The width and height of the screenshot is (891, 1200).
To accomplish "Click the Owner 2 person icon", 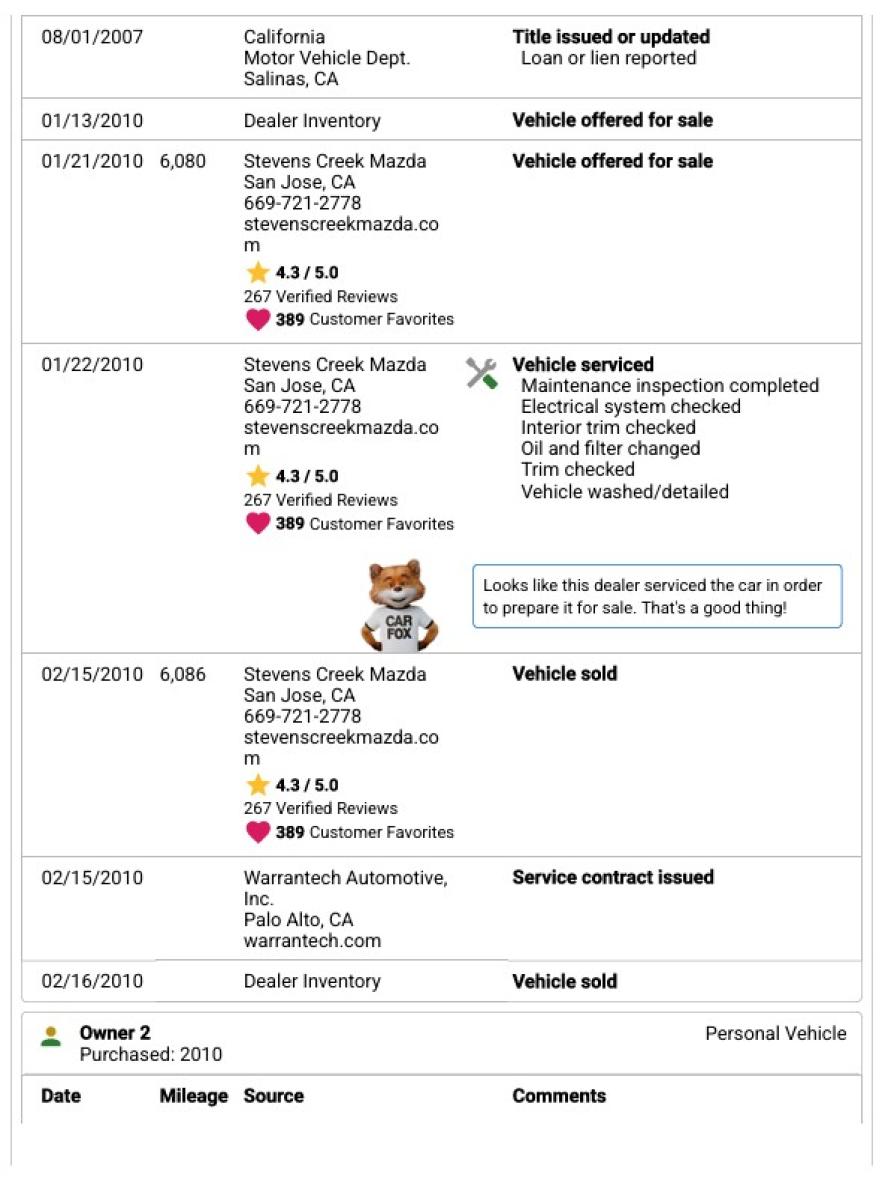I will 51,1035.
